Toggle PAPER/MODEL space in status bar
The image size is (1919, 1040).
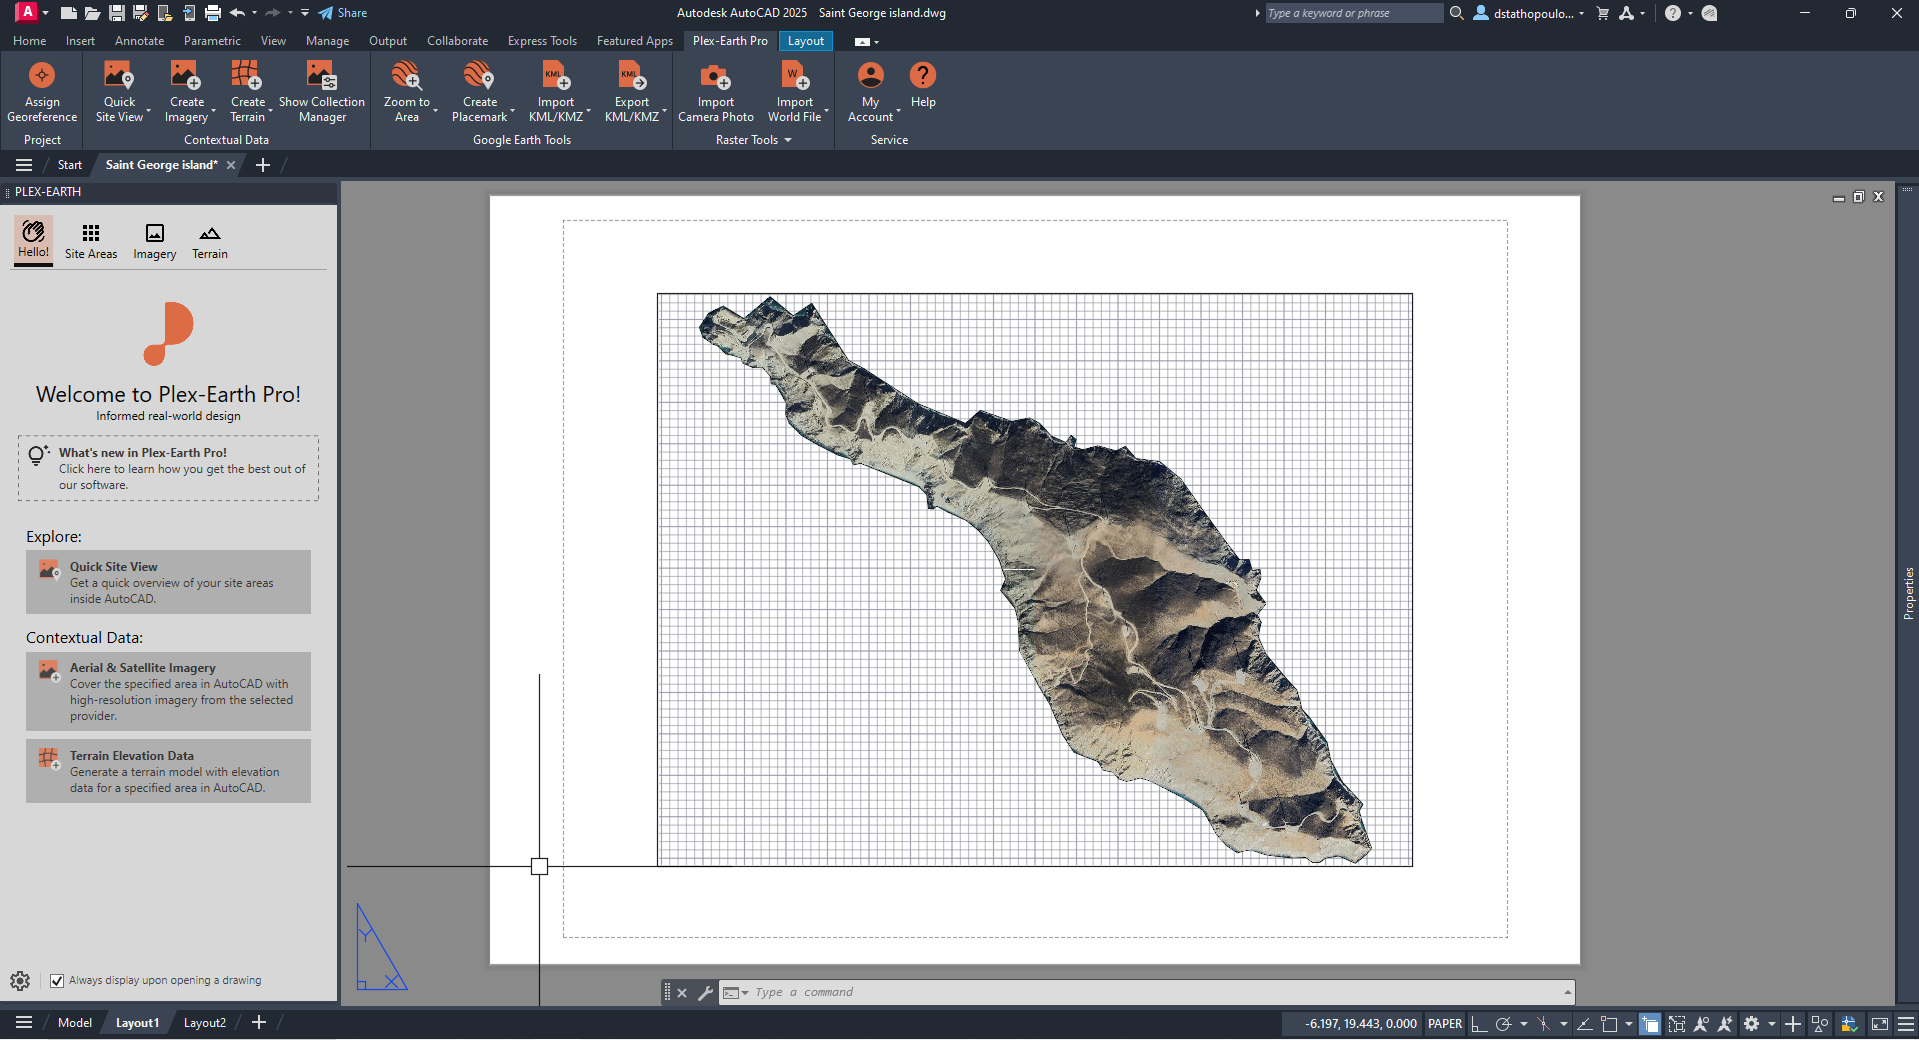(1445, 1024)
